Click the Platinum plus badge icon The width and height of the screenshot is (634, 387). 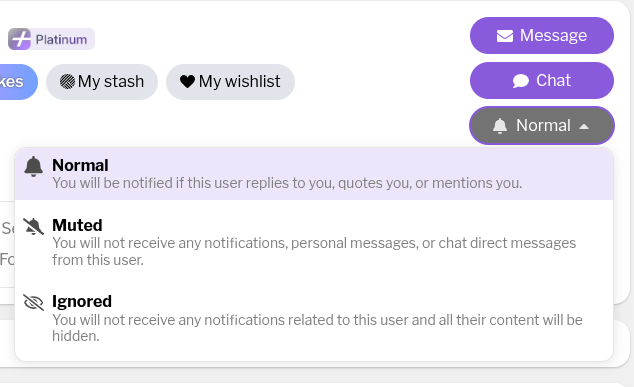point(19,39)
